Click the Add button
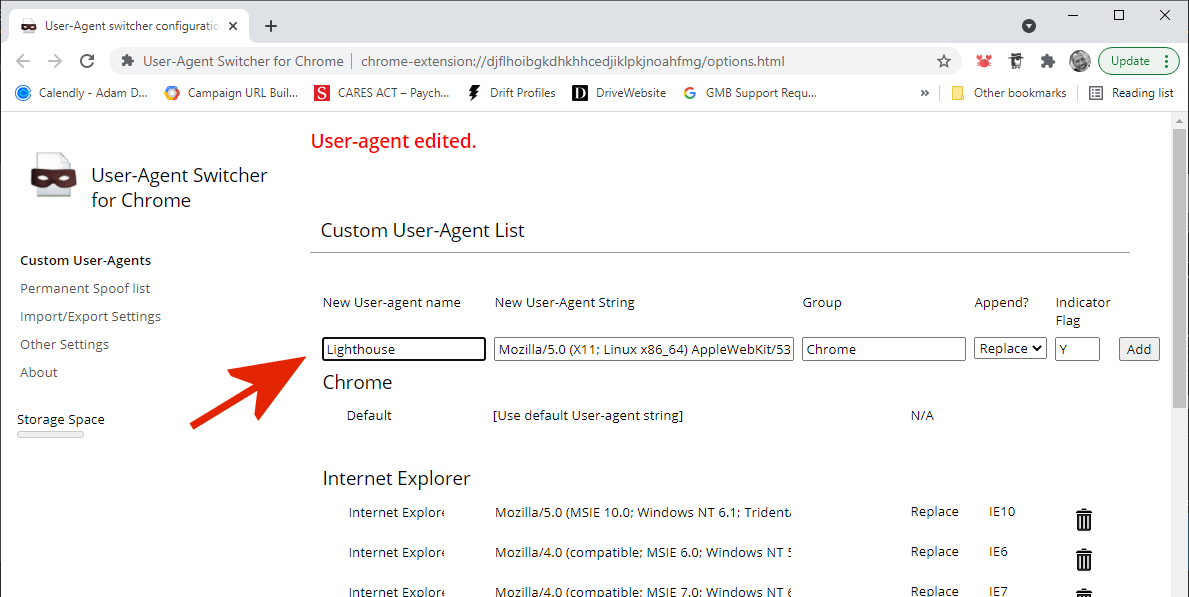The image size is (1189, 597). click(1139, 349)
